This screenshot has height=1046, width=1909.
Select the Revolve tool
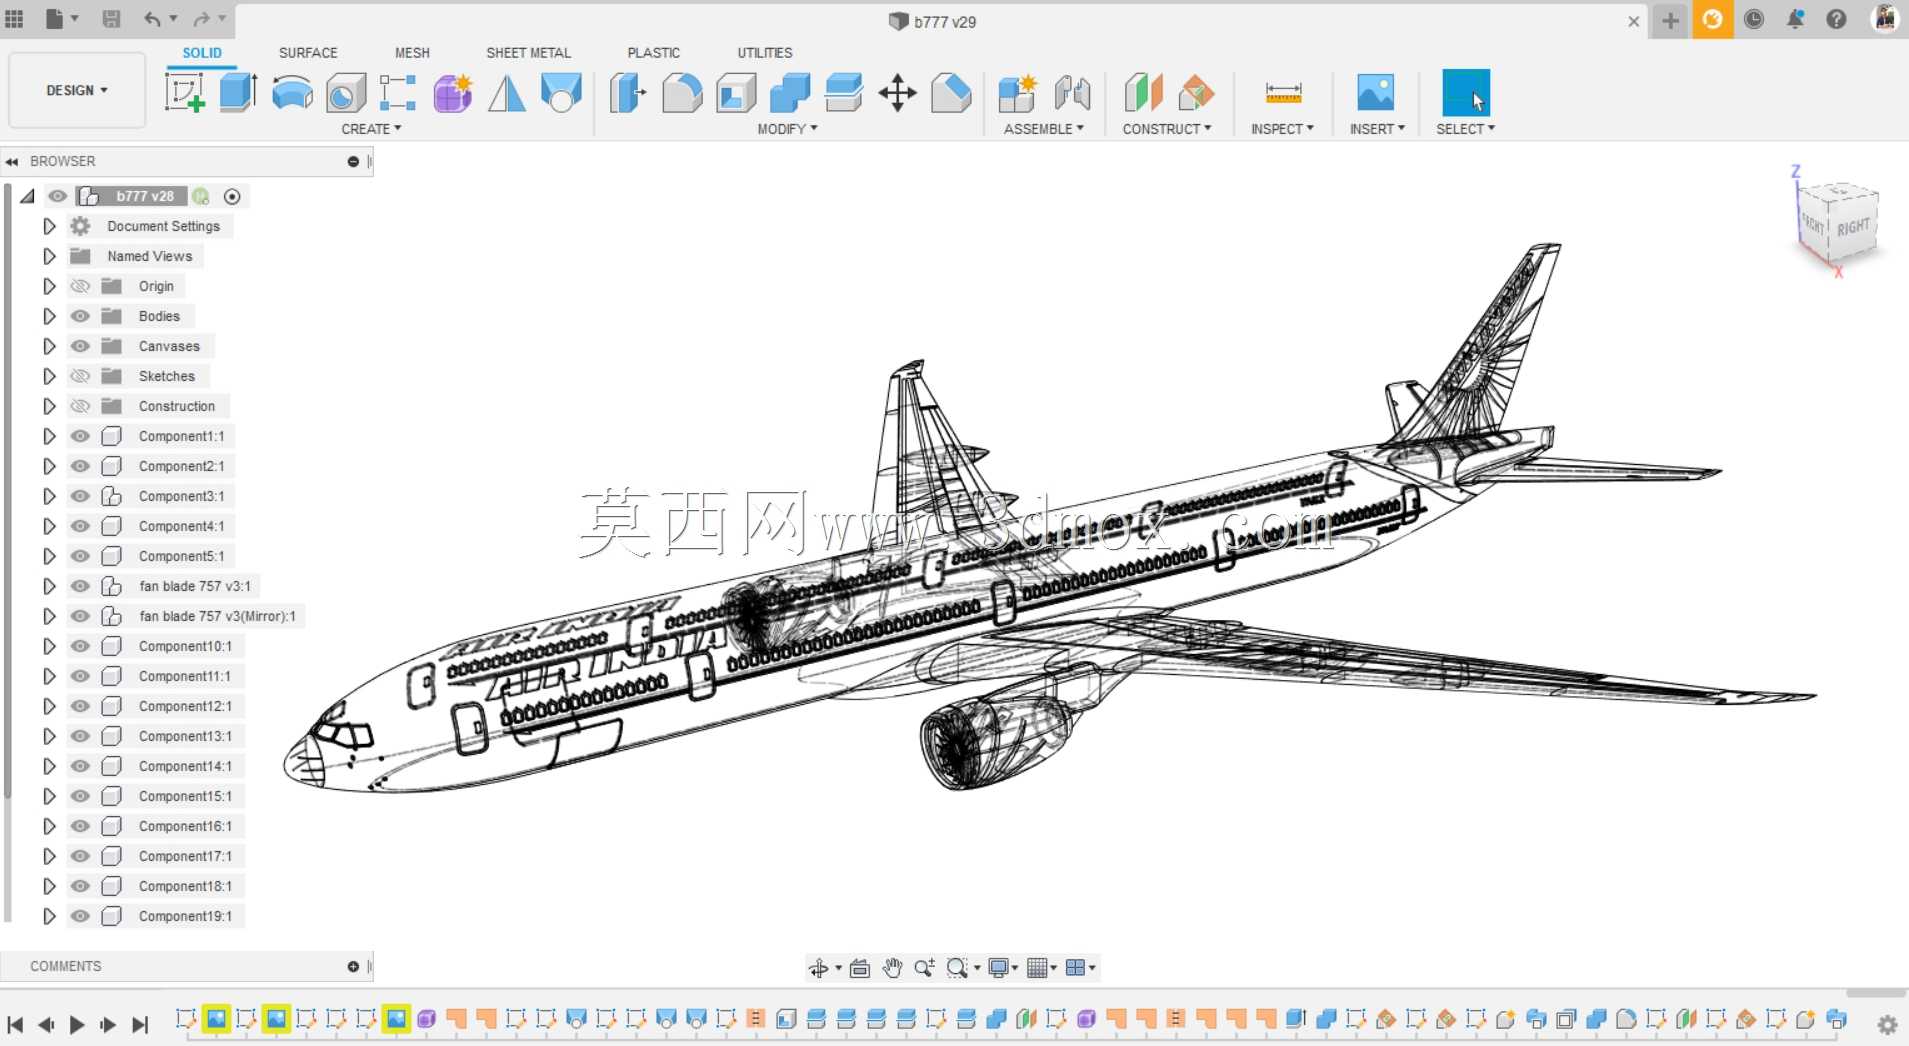pos(292,93)
